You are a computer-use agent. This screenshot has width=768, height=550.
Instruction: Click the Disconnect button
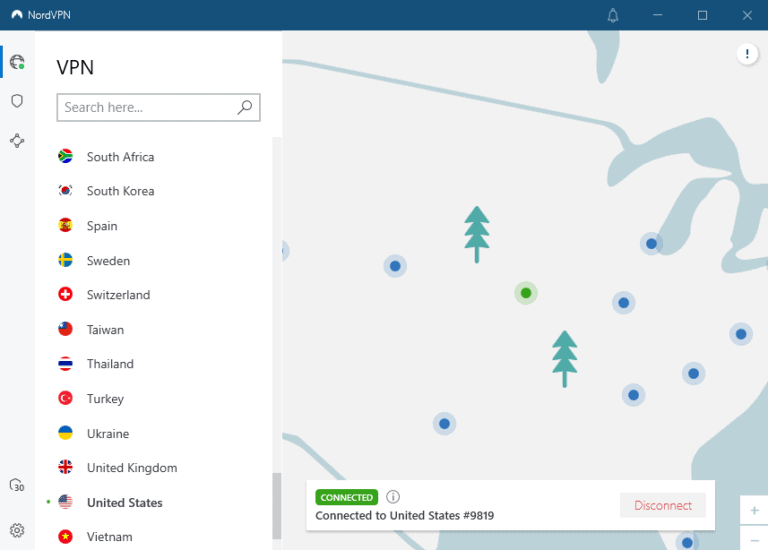(x=662, y=506)
